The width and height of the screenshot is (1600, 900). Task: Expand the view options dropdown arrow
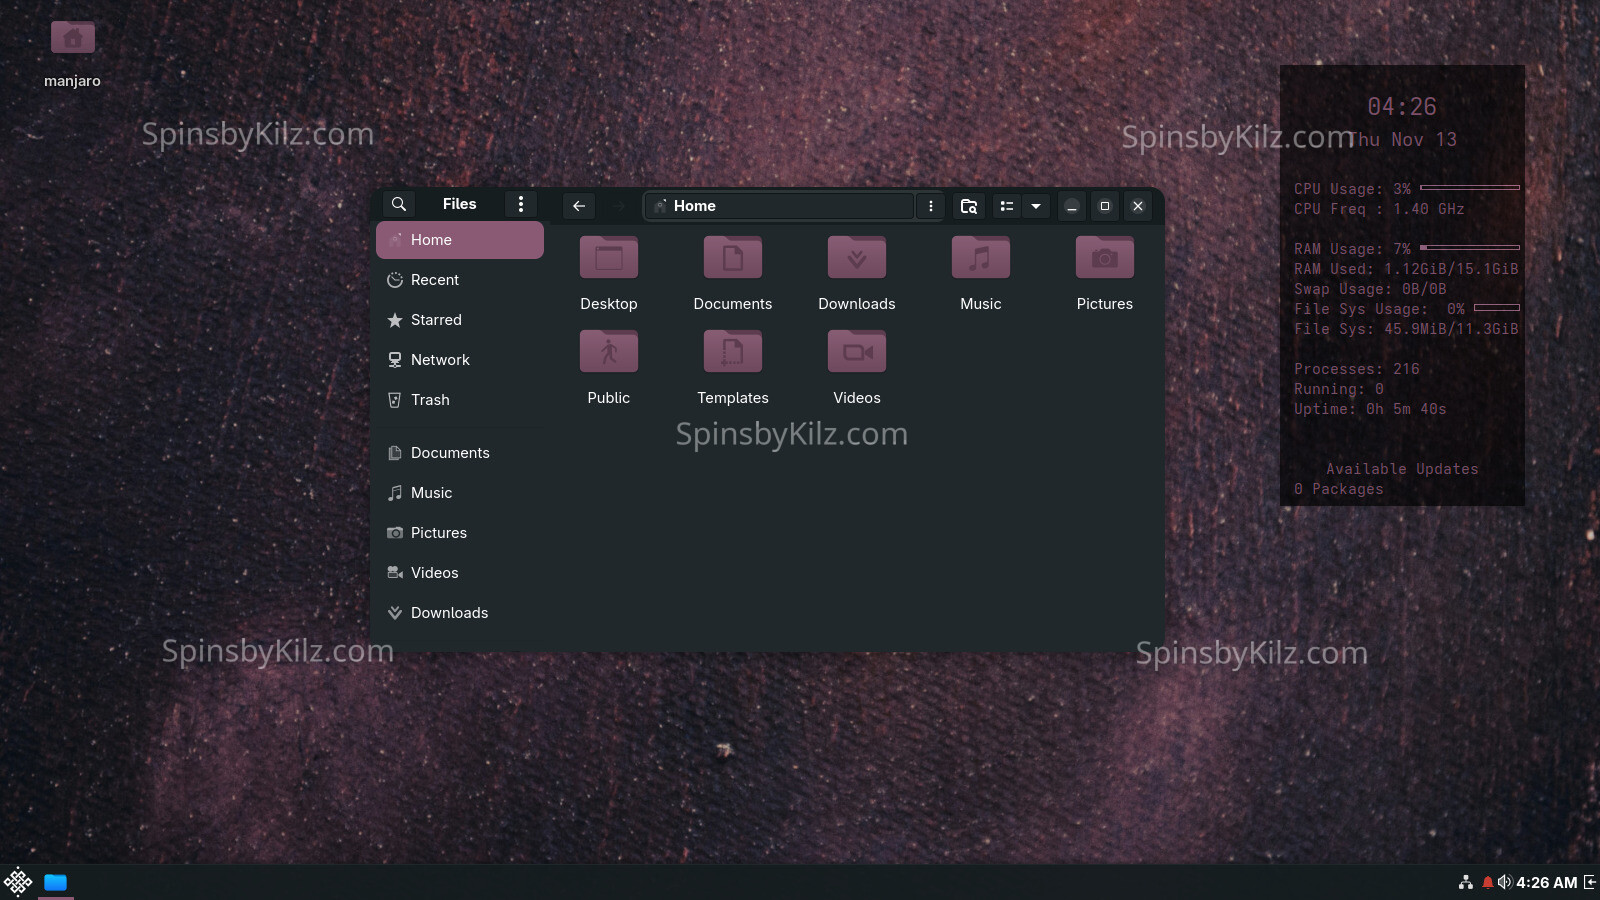[1036, 206]
